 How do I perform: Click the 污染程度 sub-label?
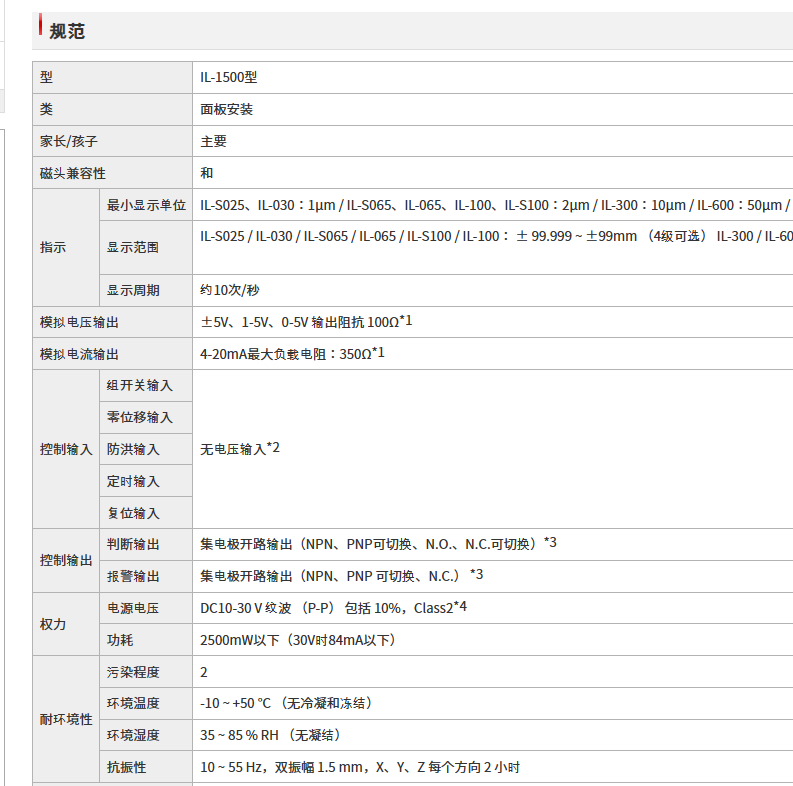pyautogui.click(x=133, y=672)
